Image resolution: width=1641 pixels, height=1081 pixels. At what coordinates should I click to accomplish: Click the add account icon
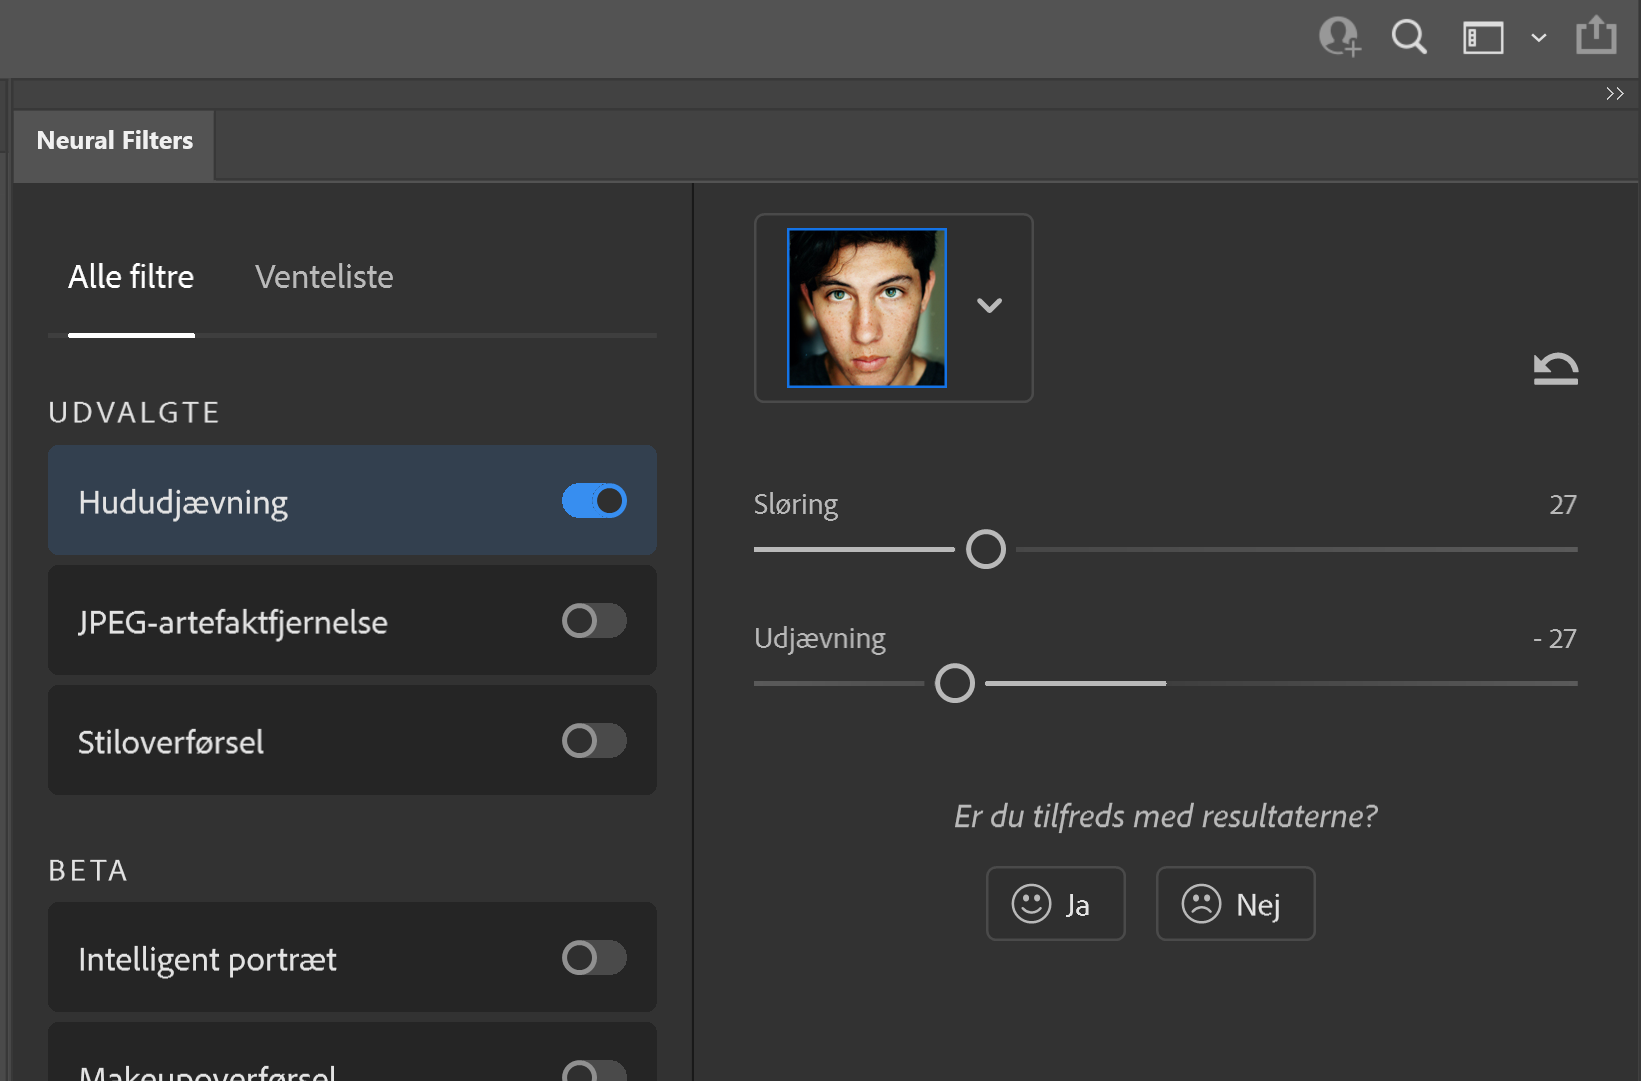point(1339,37)
